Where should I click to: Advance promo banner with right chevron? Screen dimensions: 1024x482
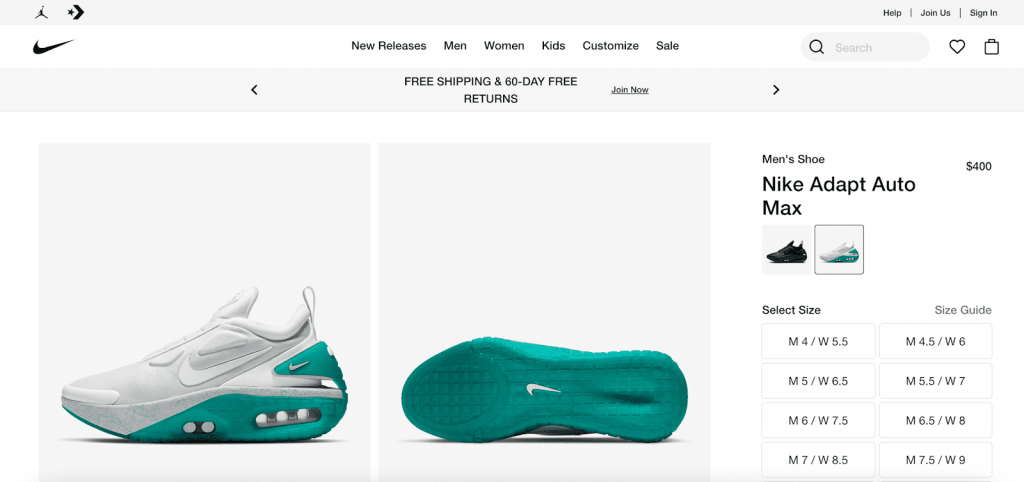point(776,90)
